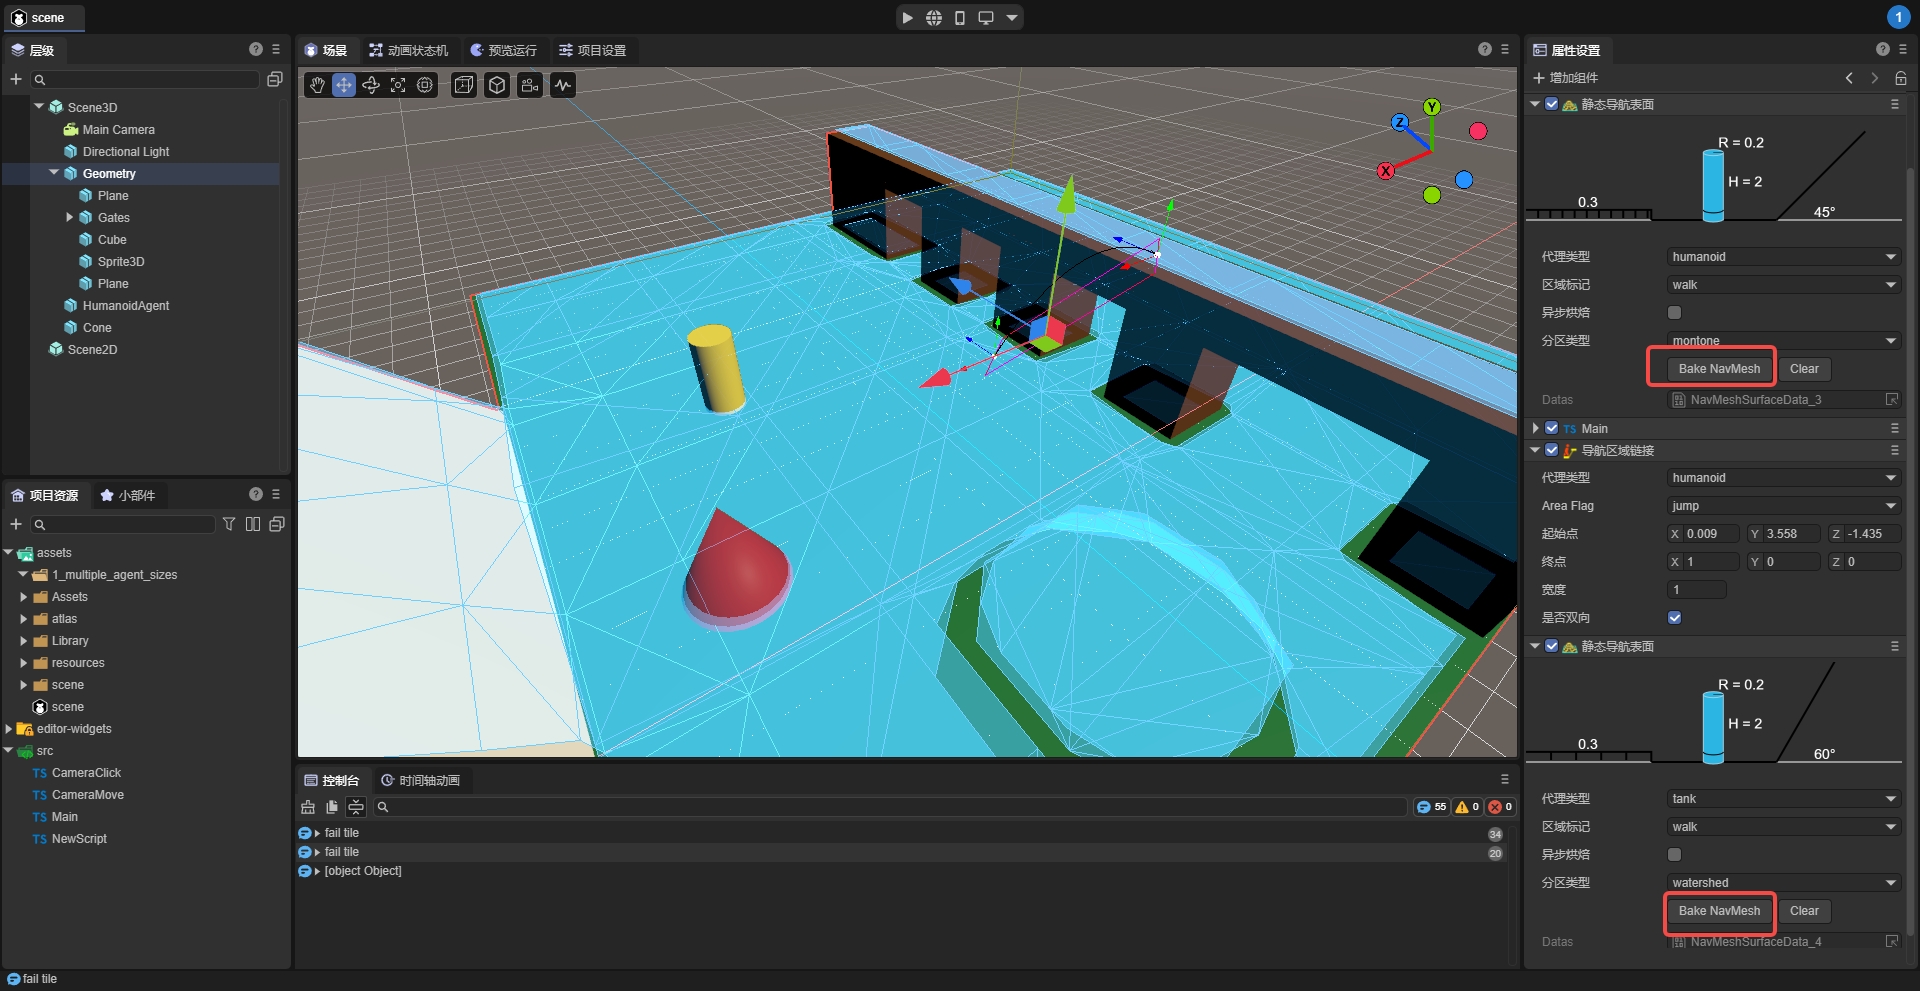Open browser preview with the globe icon
Image resolution: width=1920 pixels, height=991 pixels.
tap(933, 18)
